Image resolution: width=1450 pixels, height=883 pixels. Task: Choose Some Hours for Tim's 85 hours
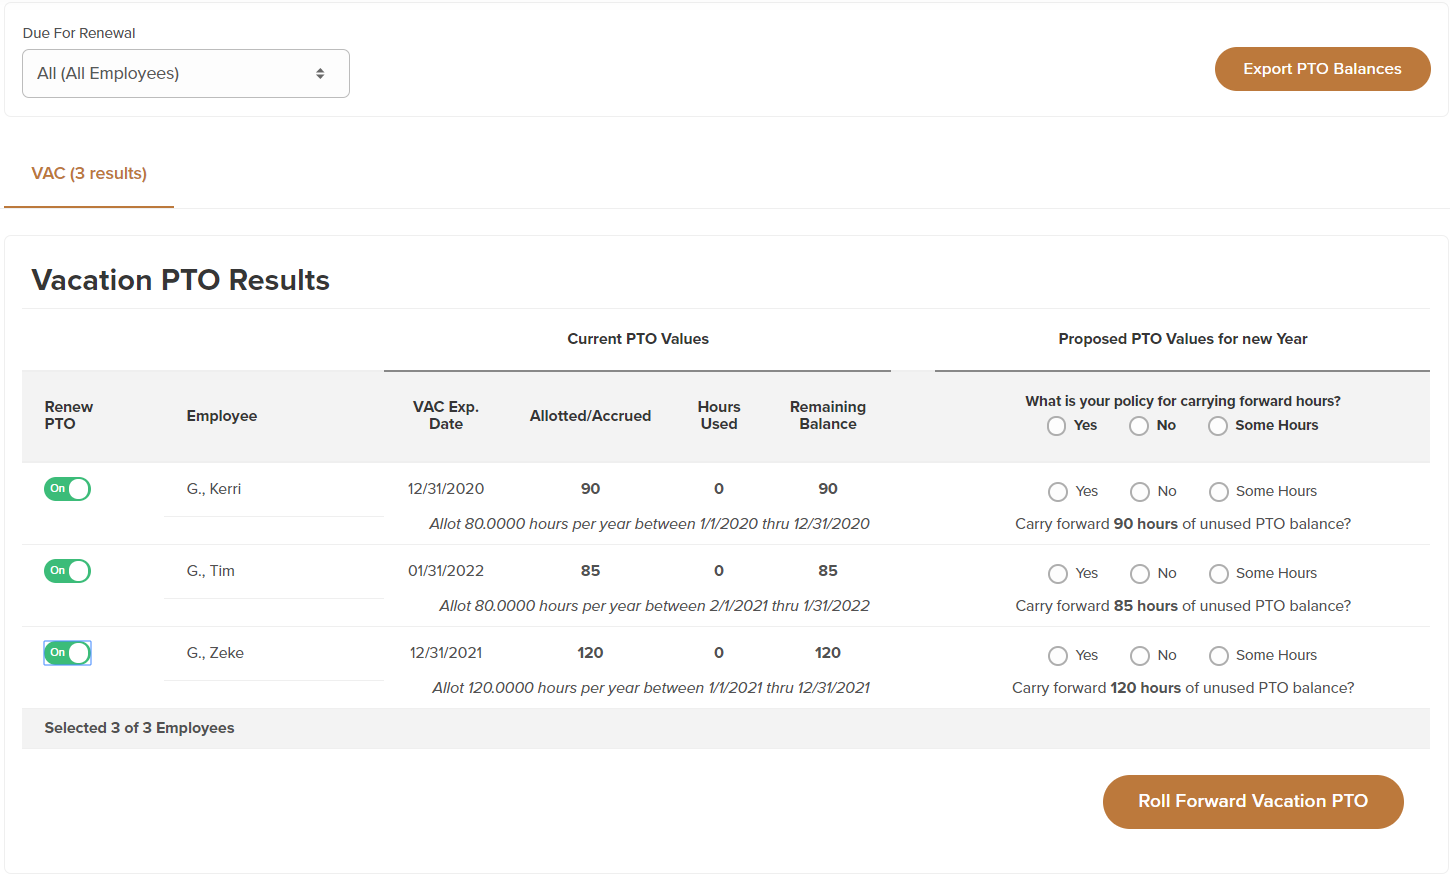(x=1218, y=574)
